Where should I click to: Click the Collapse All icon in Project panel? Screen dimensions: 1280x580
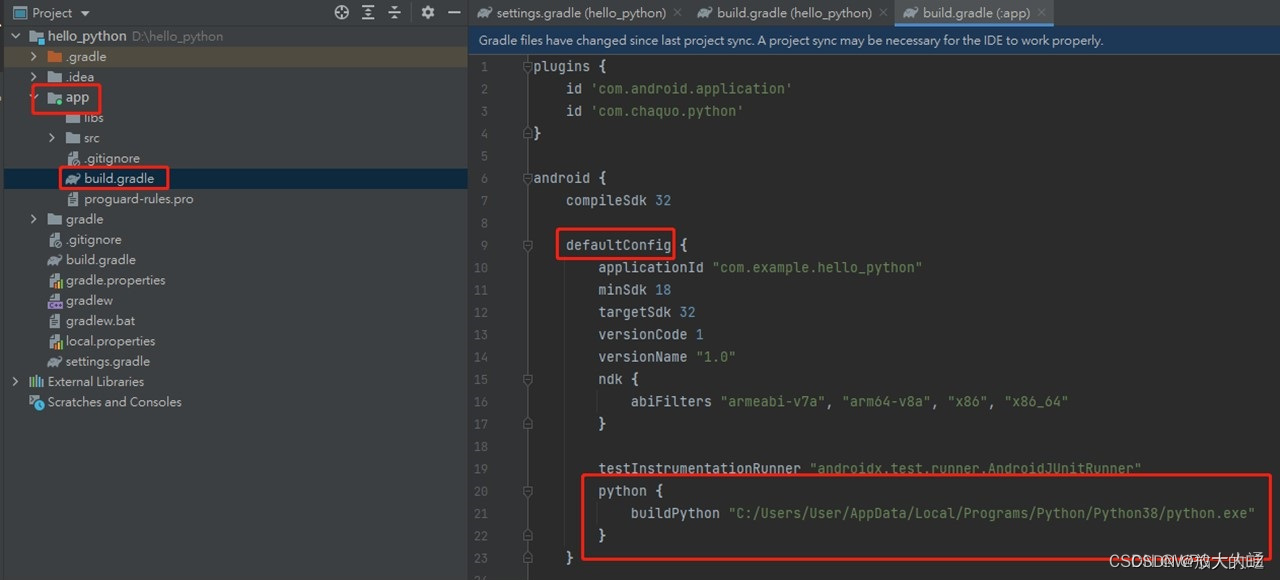[395, 13]
